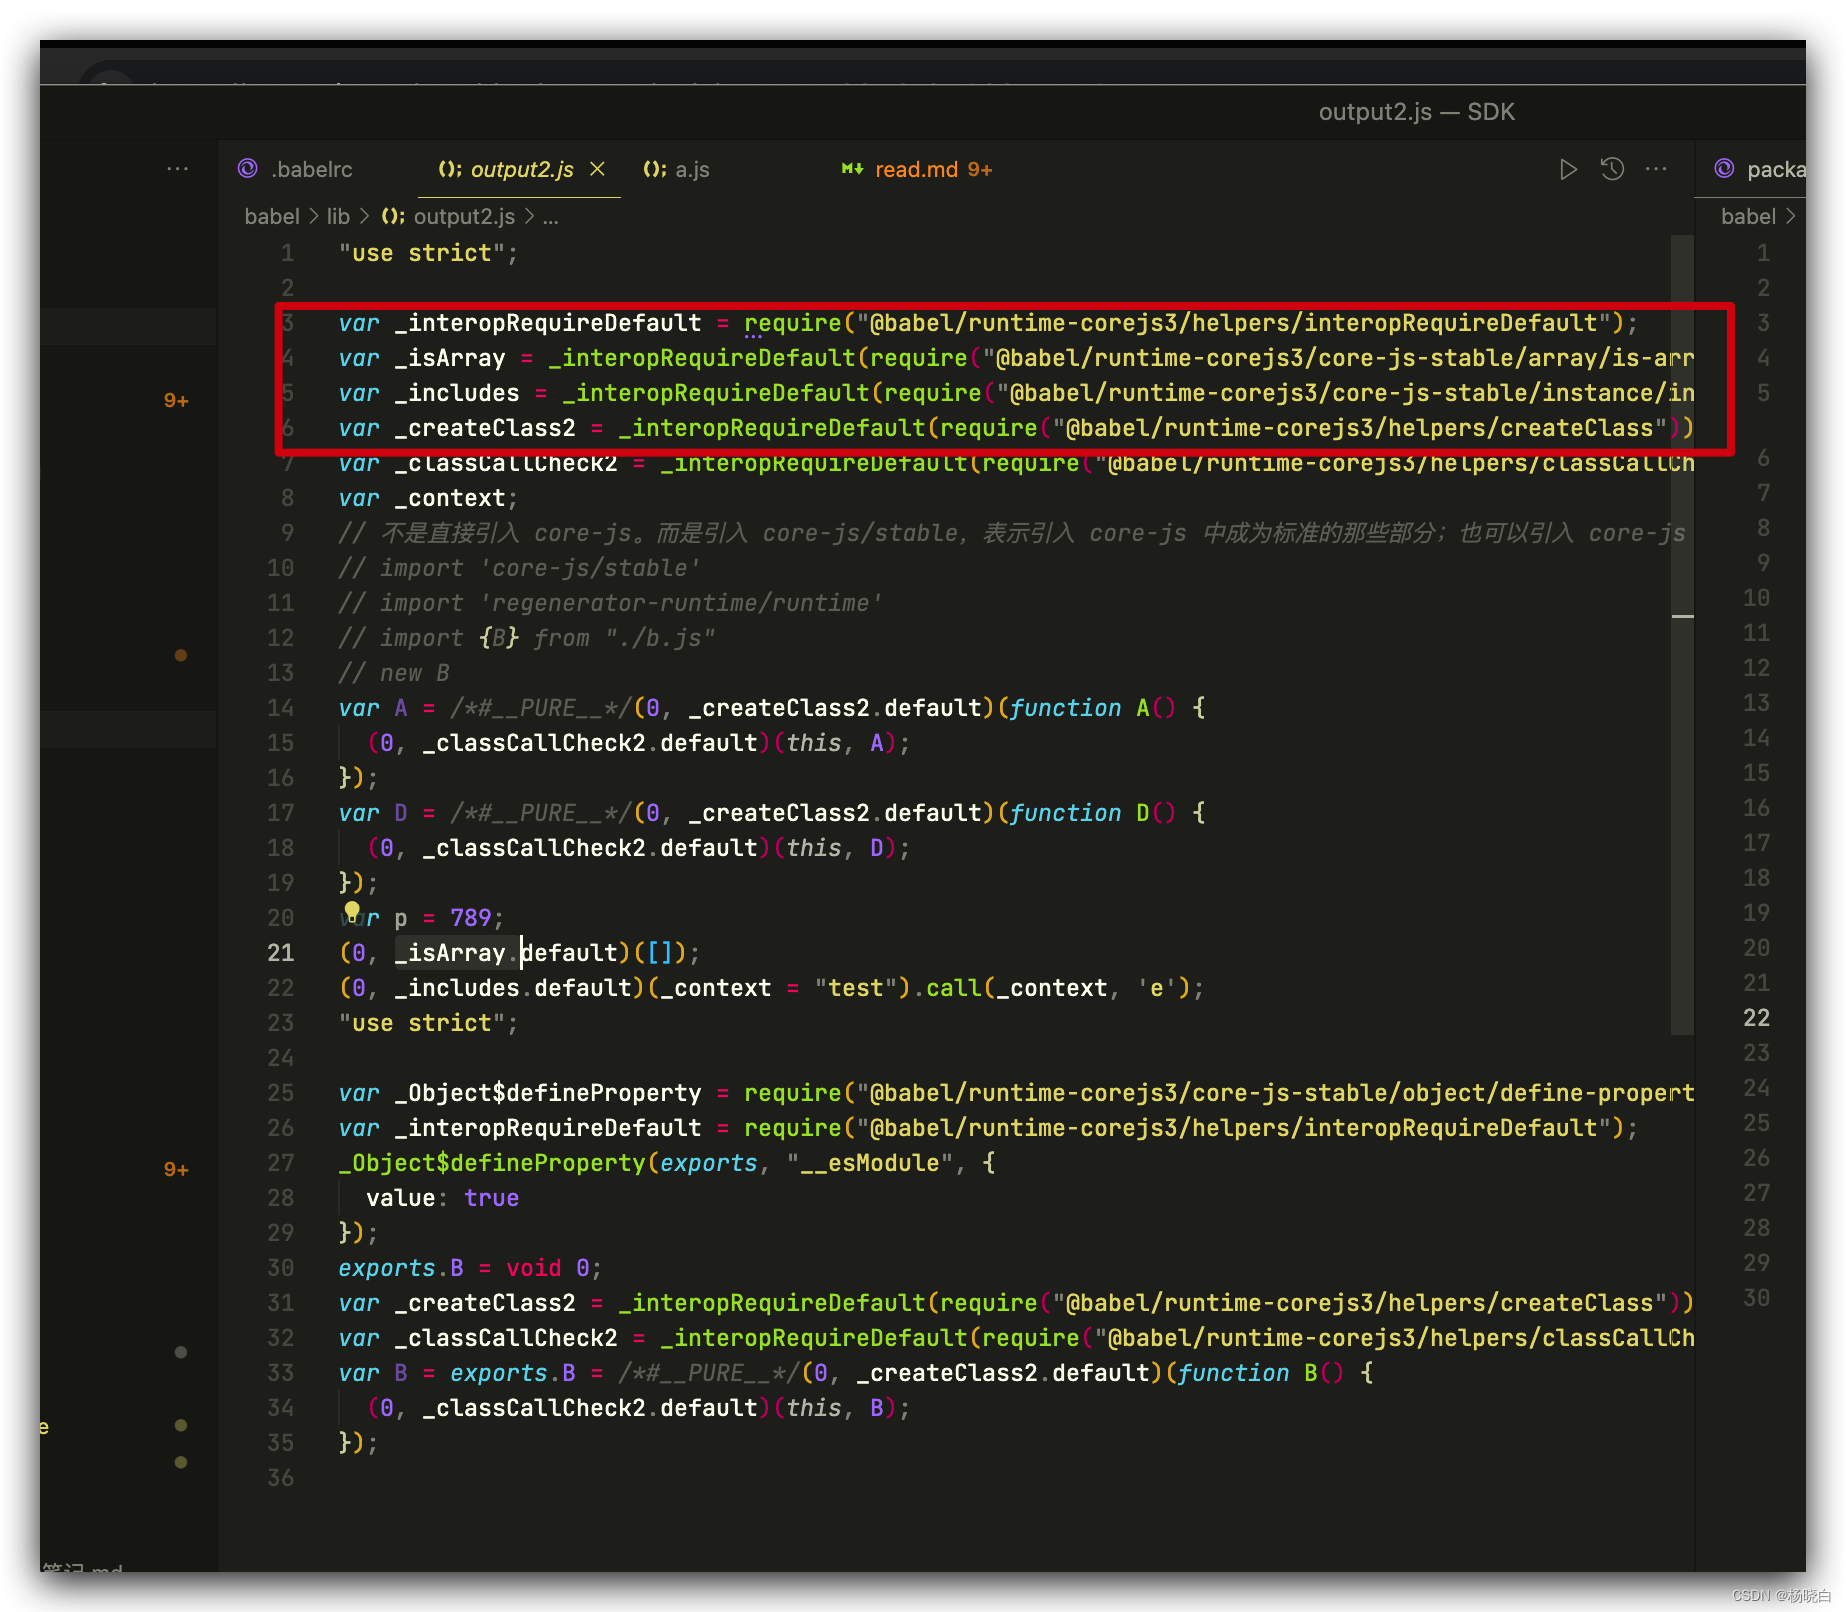Click the Run Code play icon
The image size is (1846, 1612).
[1568, 169]
